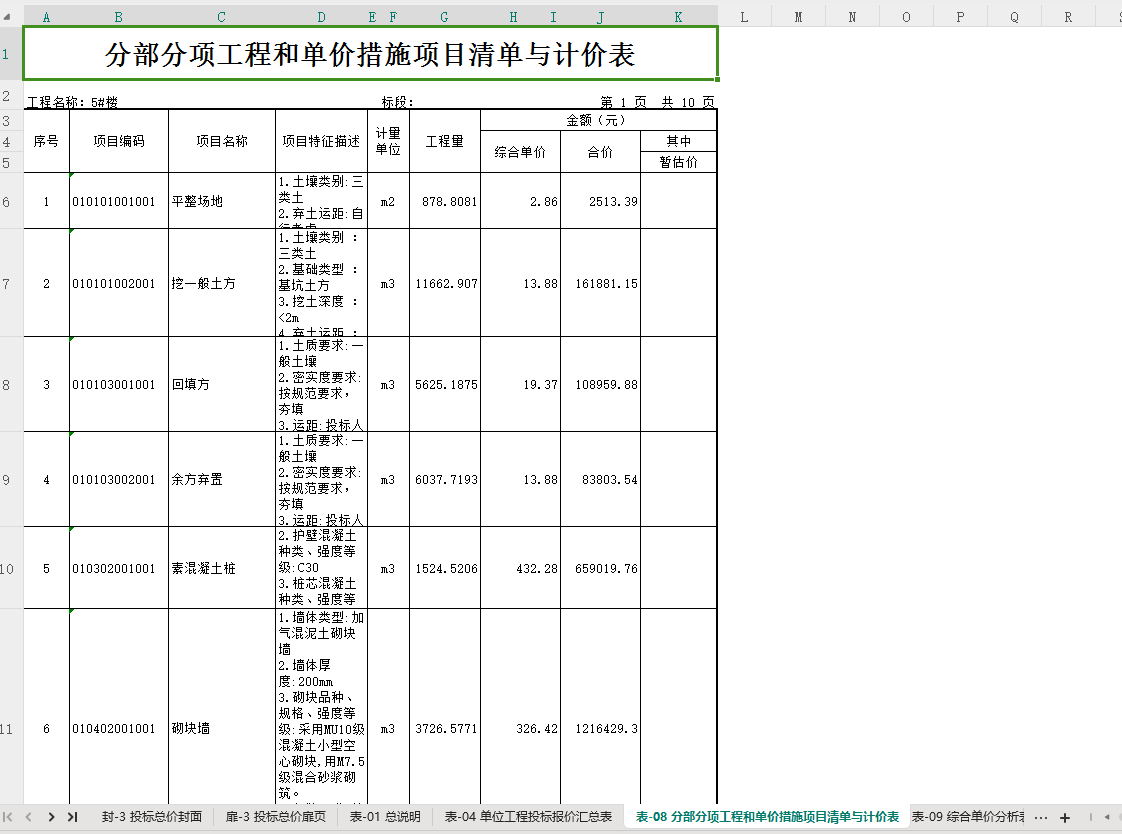Select the 素混凝土桩 item name cell
This screenshot has height=834, width=1122.
(222, 569)
